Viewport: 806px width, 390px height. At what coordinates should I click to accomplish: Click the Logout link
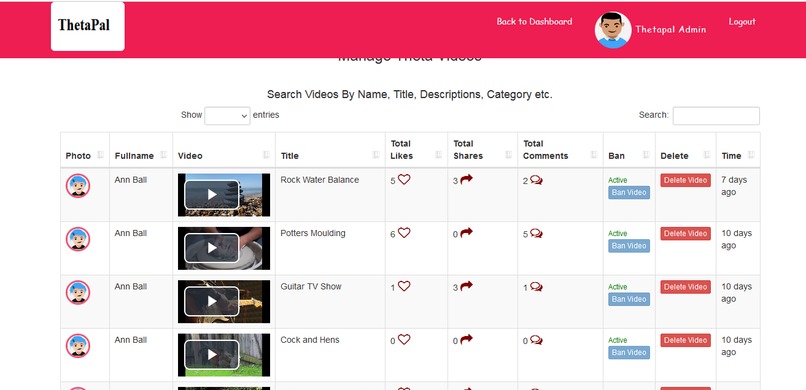(742, 22)
